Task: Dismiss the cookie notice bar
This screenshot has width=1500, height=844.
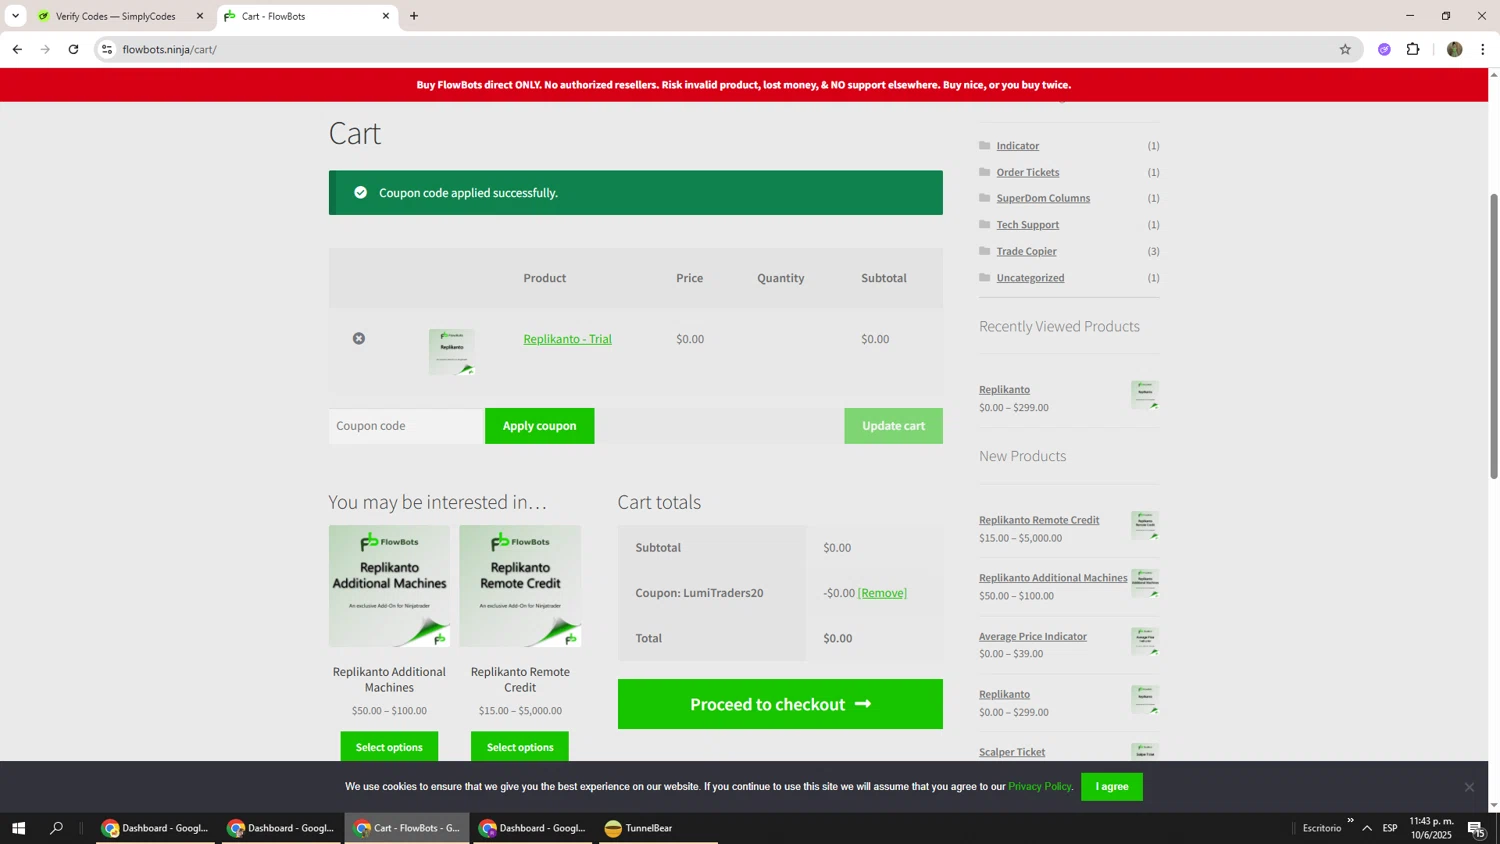Action: pyautogui.click(x=1469, y=787)
